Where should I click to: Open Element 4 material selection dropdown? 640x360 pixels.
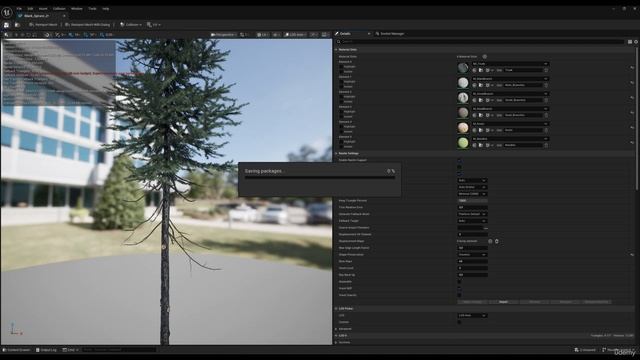(510, 124)
